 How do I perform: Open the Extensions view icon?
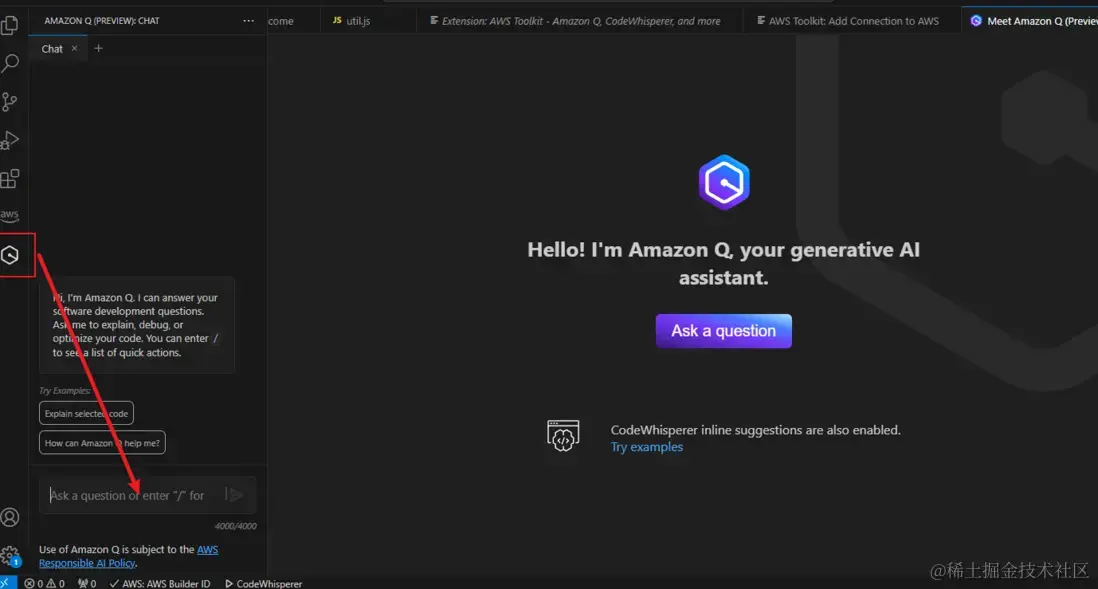[10, 179]
